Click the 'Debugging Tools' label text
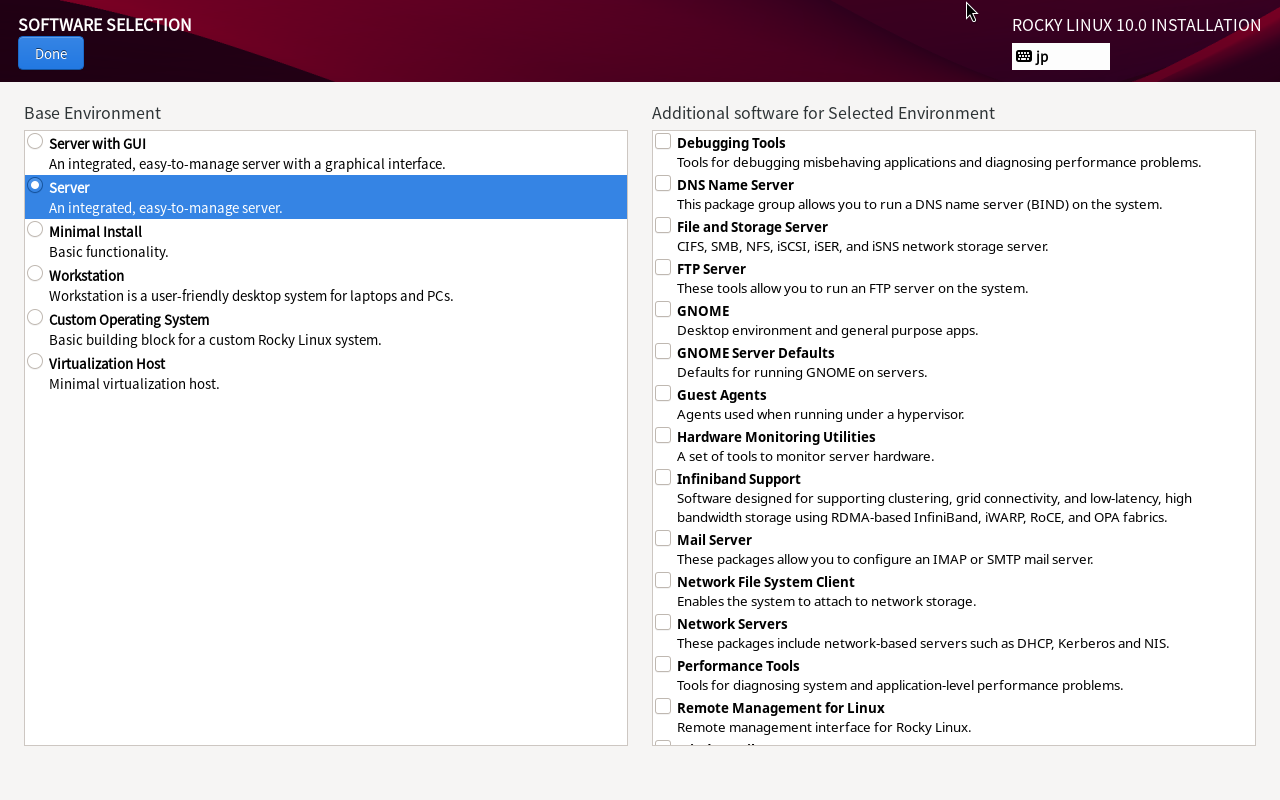1280x800 pixels. click(x=731, y=143)
